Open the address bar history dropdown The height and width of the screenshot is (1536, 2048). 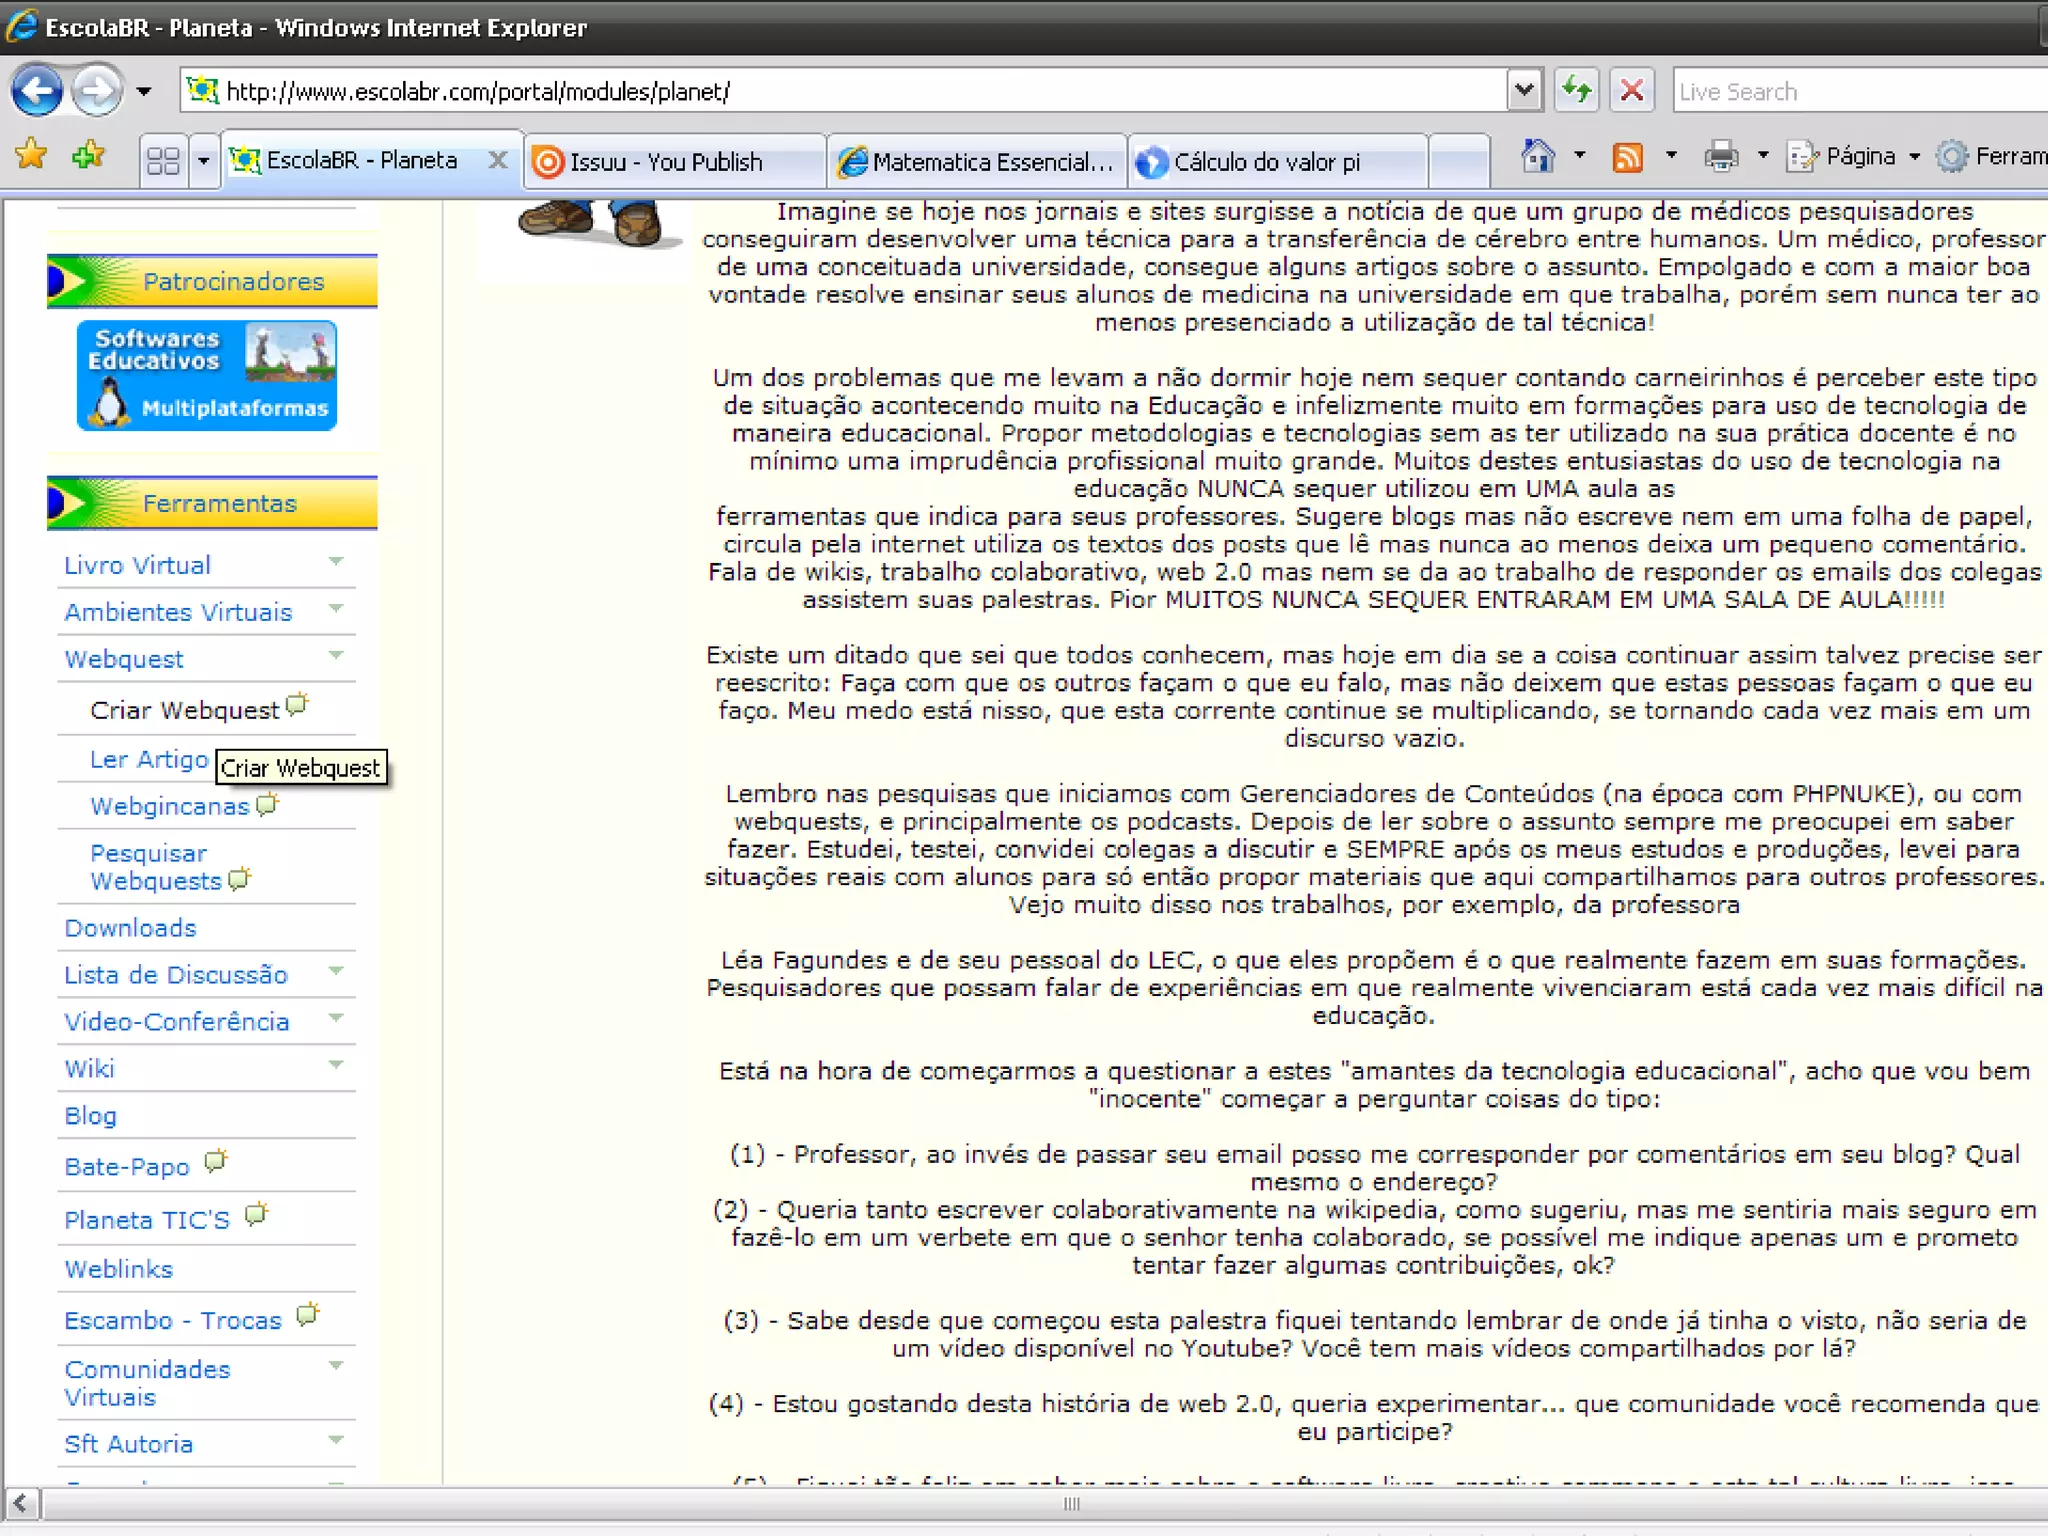point(1523,91)
